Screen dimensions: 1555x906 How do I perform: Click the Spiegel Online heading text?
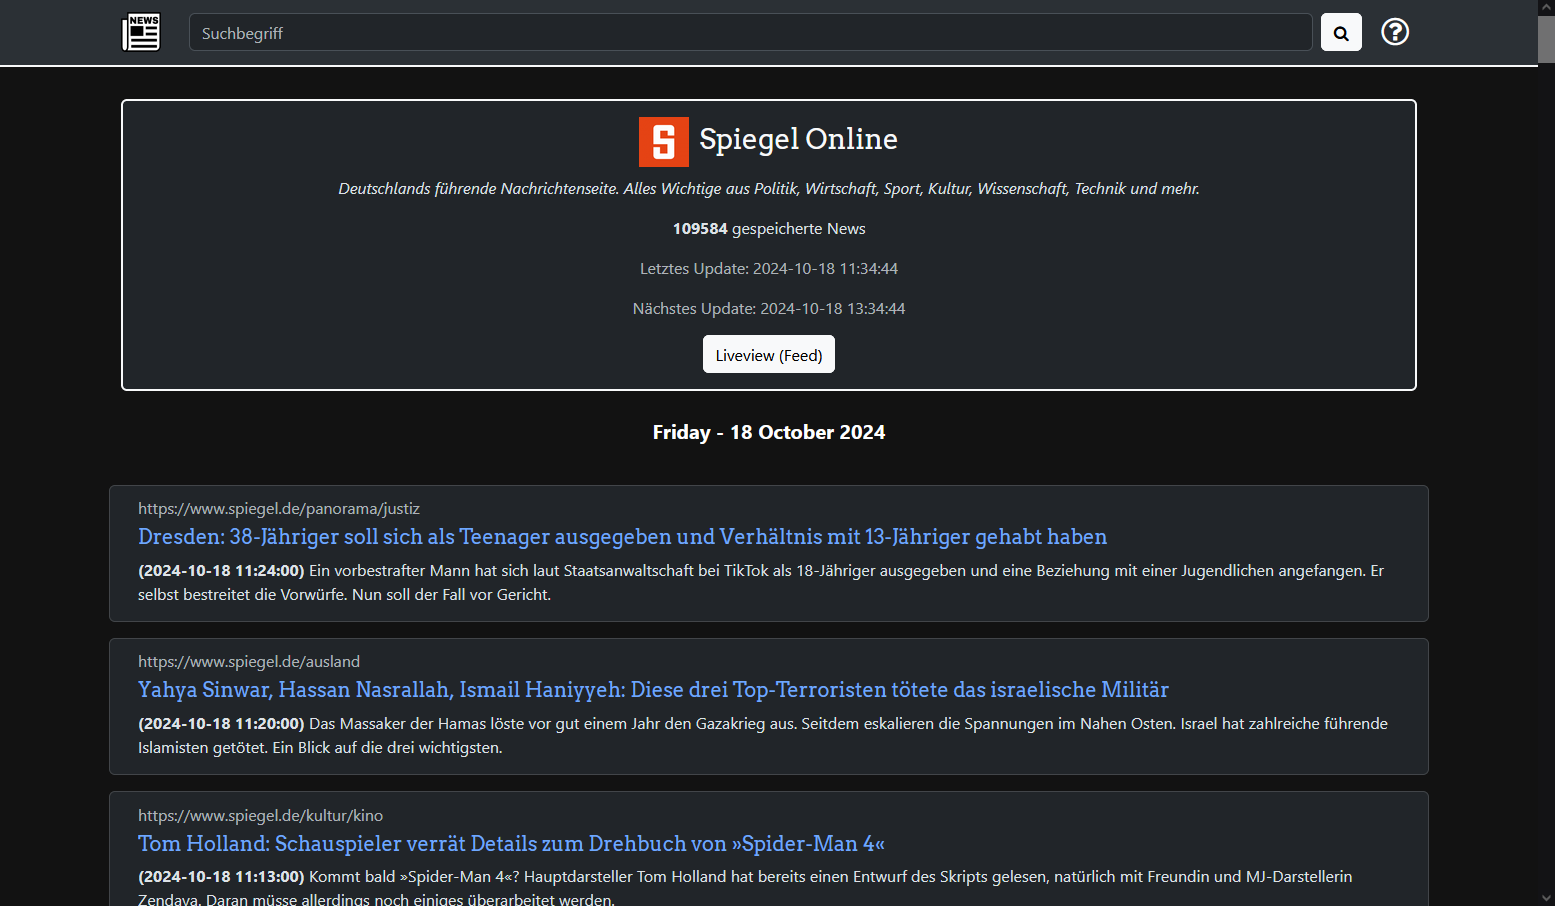coord(798,139)
